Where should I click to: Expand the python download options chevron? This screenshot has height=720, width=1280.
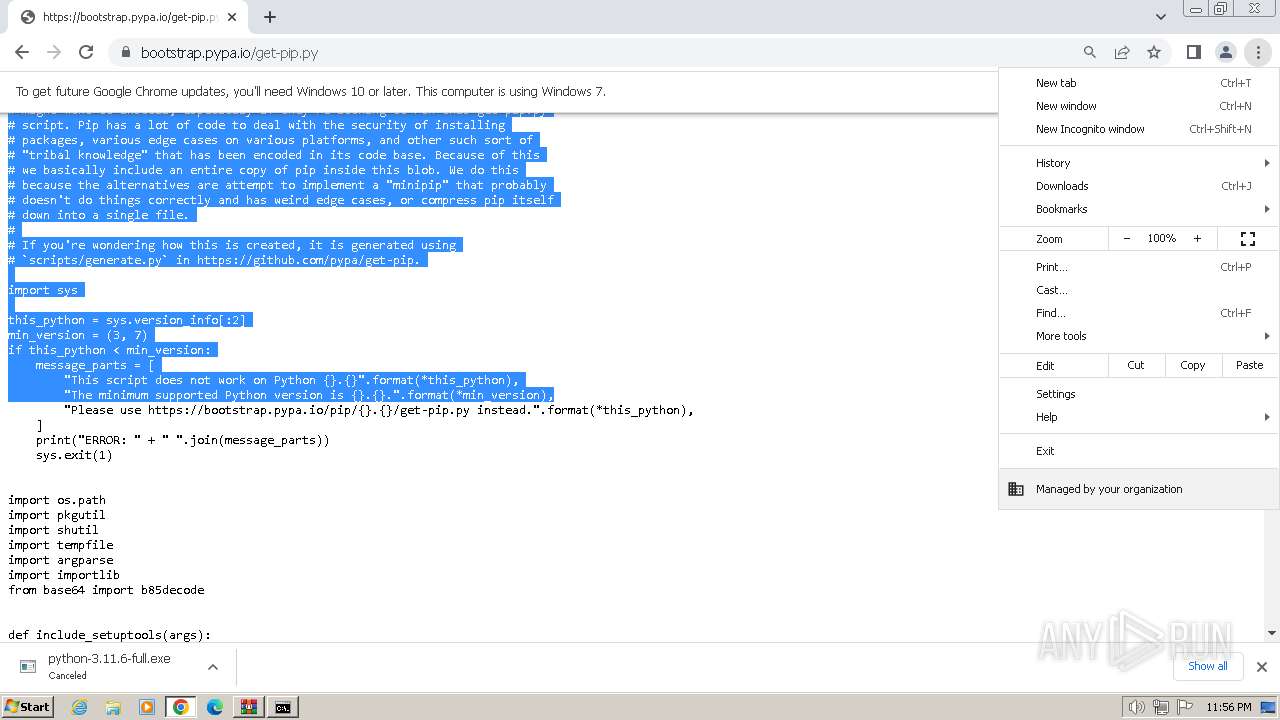coord(212,666)
